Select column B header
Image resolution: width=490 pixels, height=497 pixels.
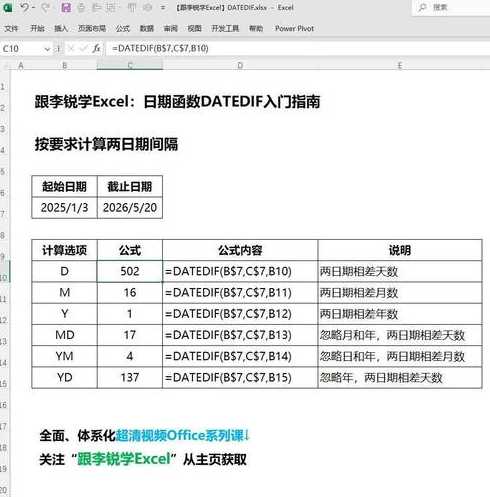[x=64, y=66]
